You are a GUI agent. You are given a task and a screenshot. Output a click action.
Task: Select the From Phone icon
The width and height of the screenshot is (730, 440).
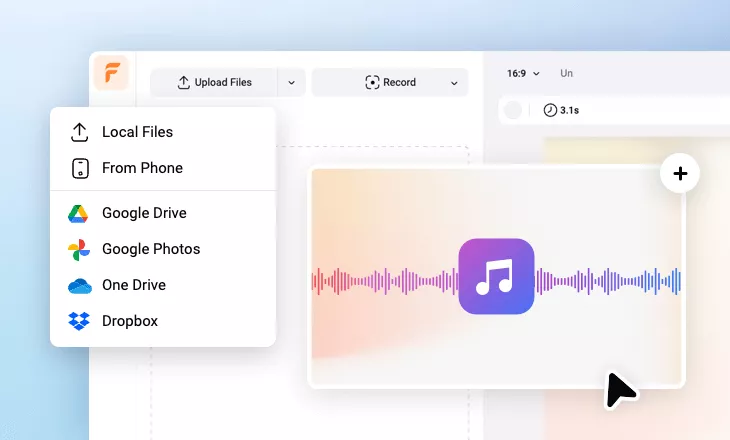(x=80, y=168)
